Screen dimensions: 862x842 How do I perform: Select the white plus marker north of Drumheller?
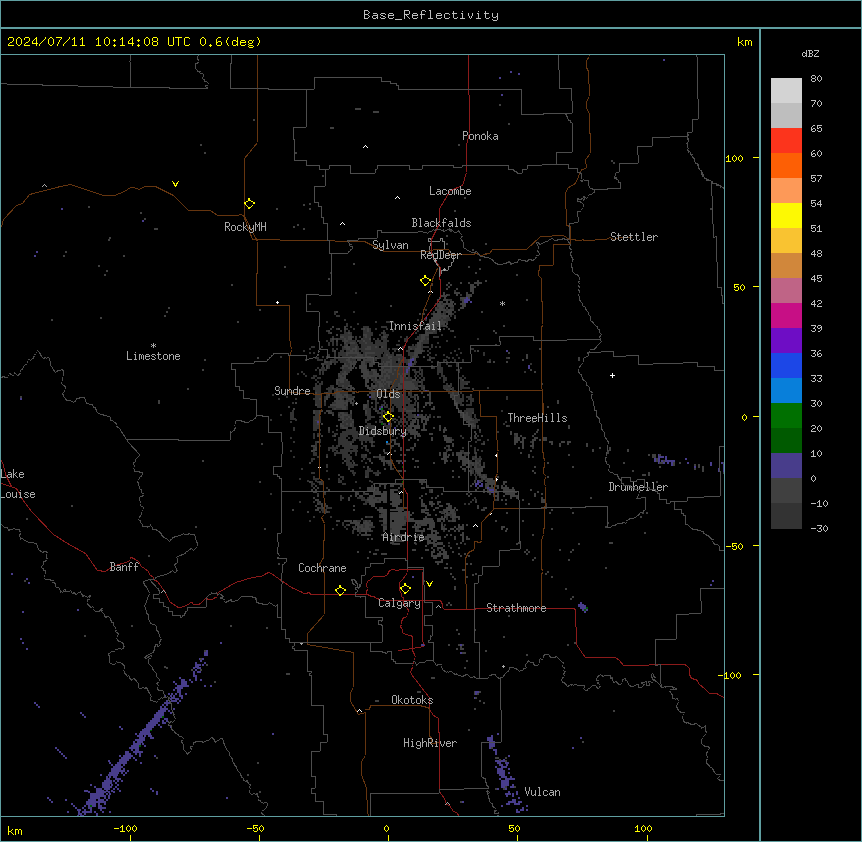pyautogui.click(x=612, y=375)
